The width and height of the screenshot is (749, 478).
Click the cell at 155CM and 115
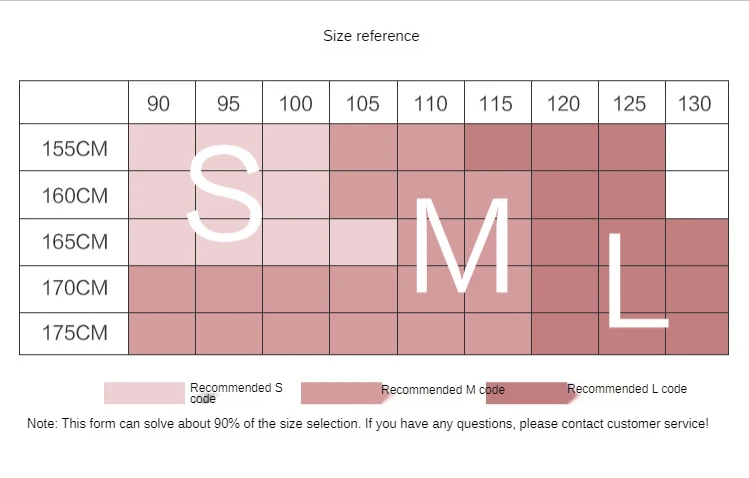(498, 148)
